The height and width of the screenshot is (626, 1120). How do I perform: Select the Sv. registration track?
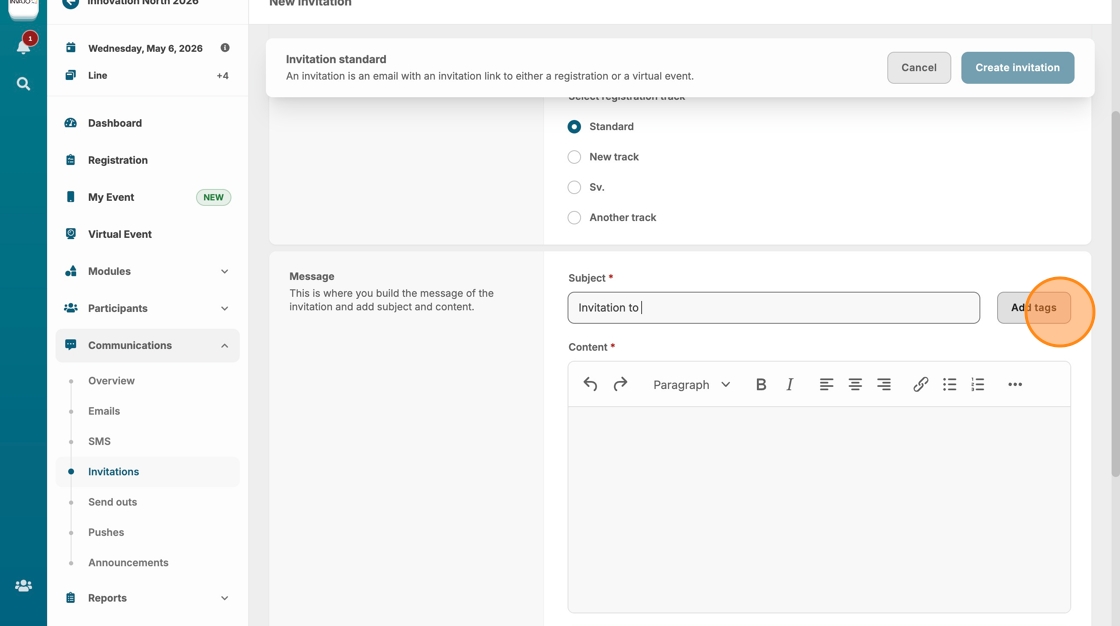[574, 187]
